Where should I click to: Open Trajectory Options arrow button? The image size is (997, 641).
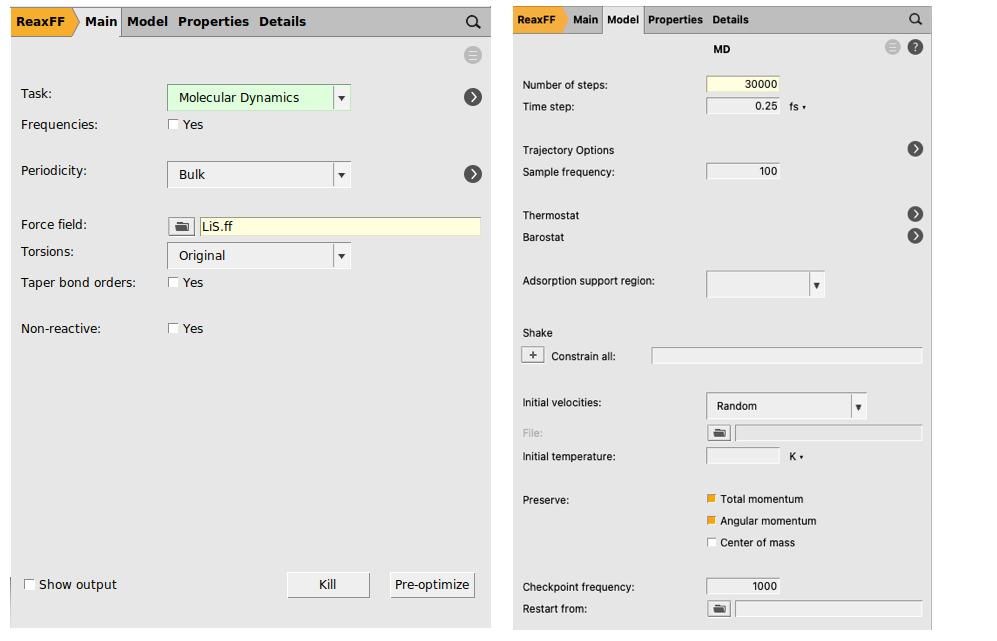pos(915,149)
